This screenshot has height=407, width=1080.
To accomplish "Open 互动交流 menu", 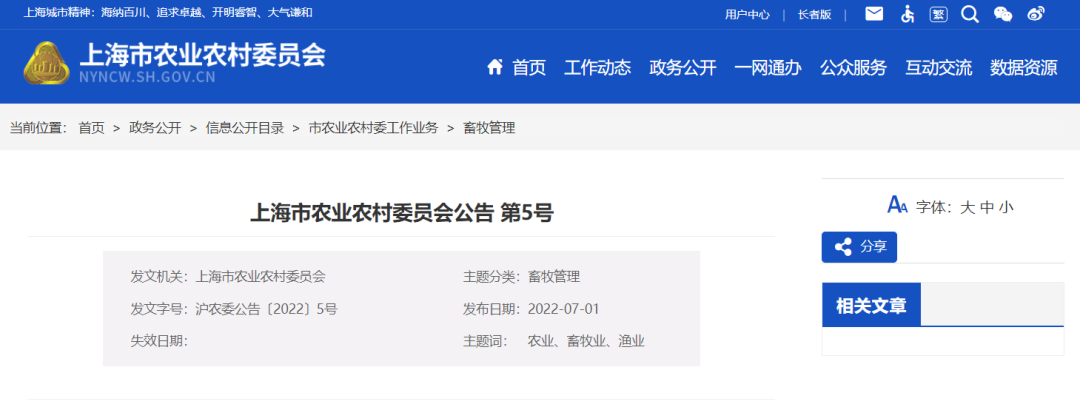I will coord(938,67).
